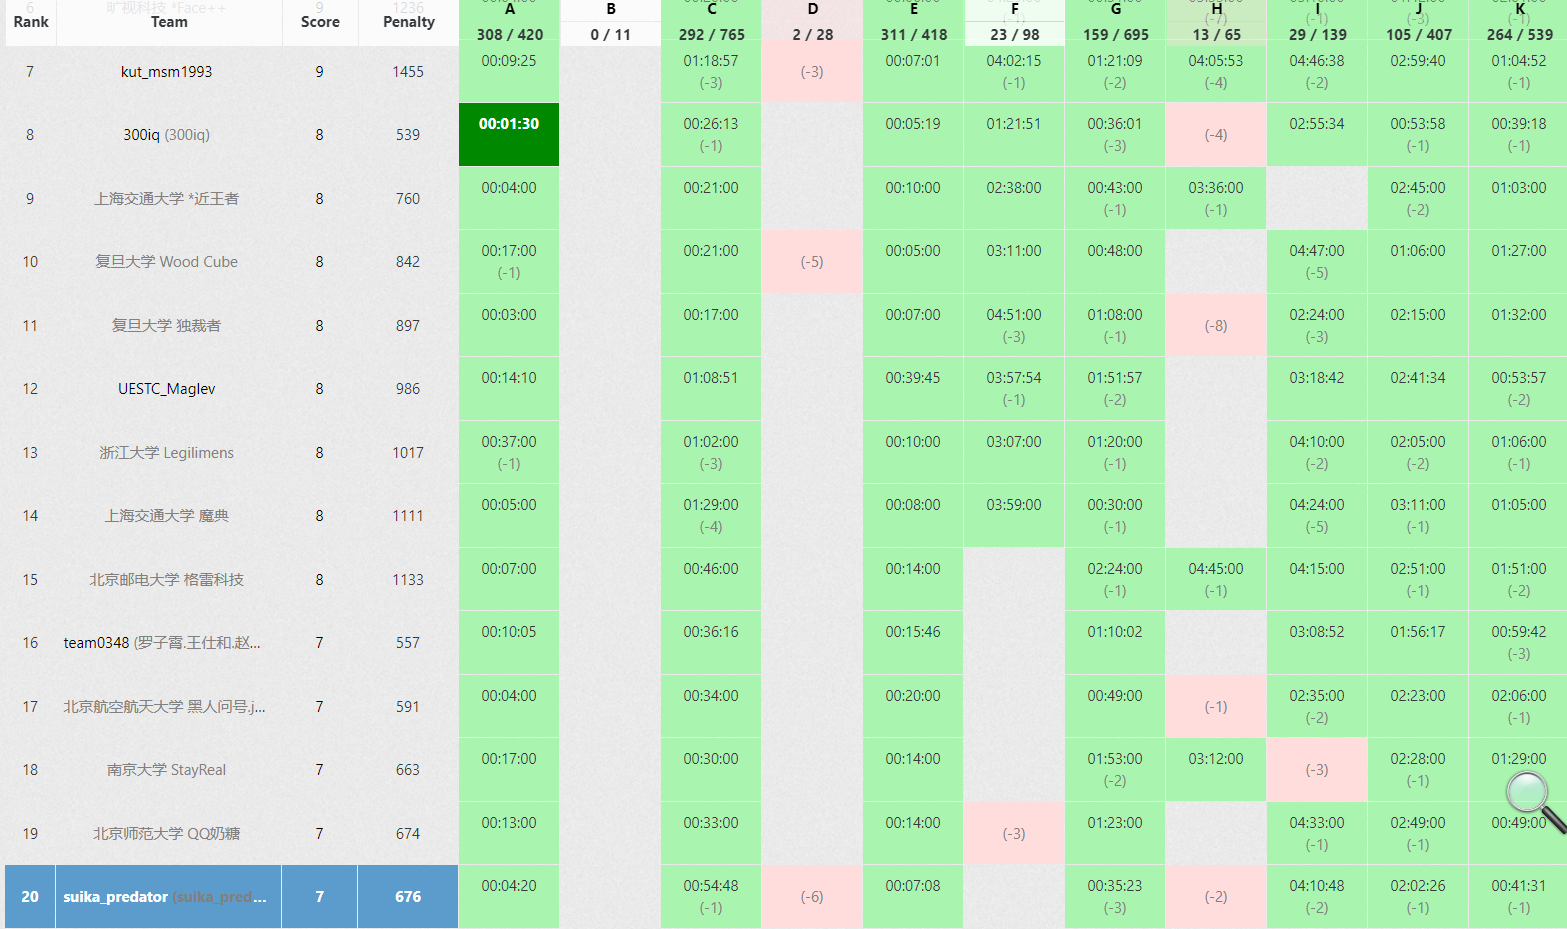Click the dark green 00:01:30 first-solve cell

(x=509, y=134)
